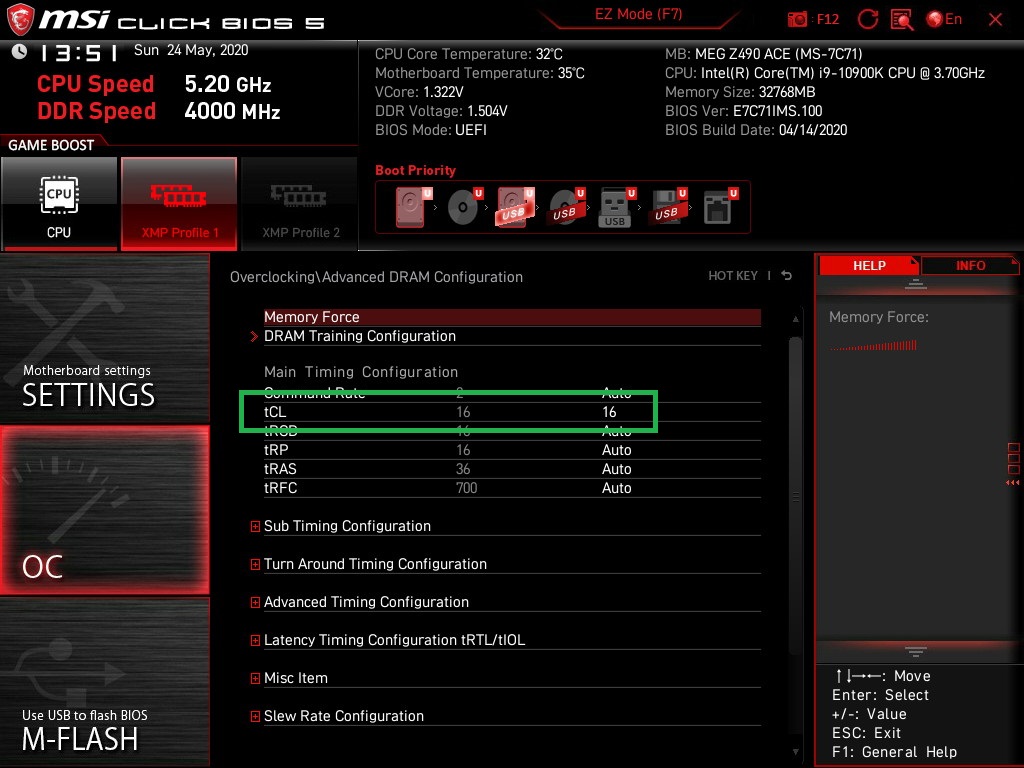This screenshot has width=1024, height=768.
Task: Click the Memory Size 32768MB line
Action: tap(740, 92)
